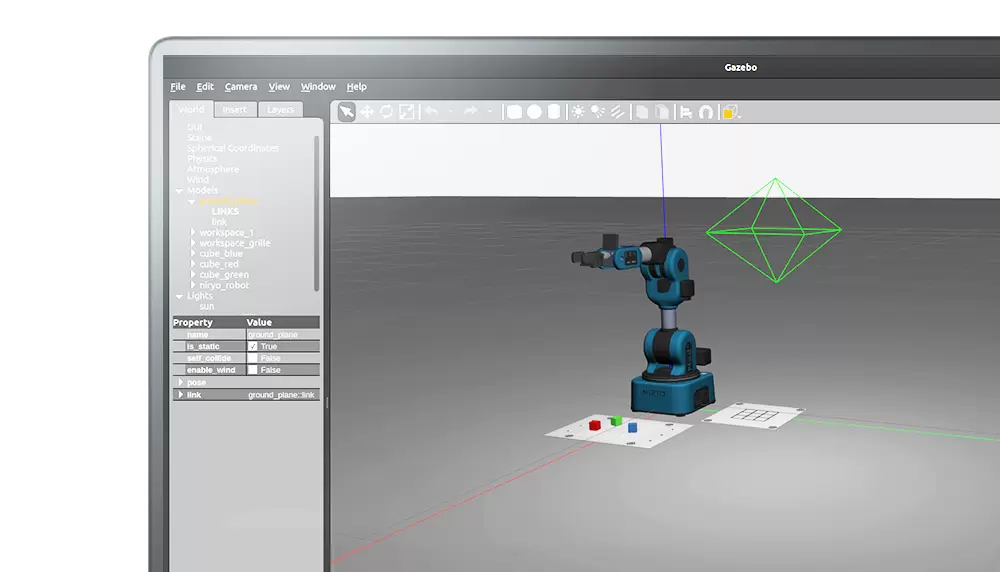Open the Help menu
The height and width of the screenshot is (572, 1000).
click(357, 87)
